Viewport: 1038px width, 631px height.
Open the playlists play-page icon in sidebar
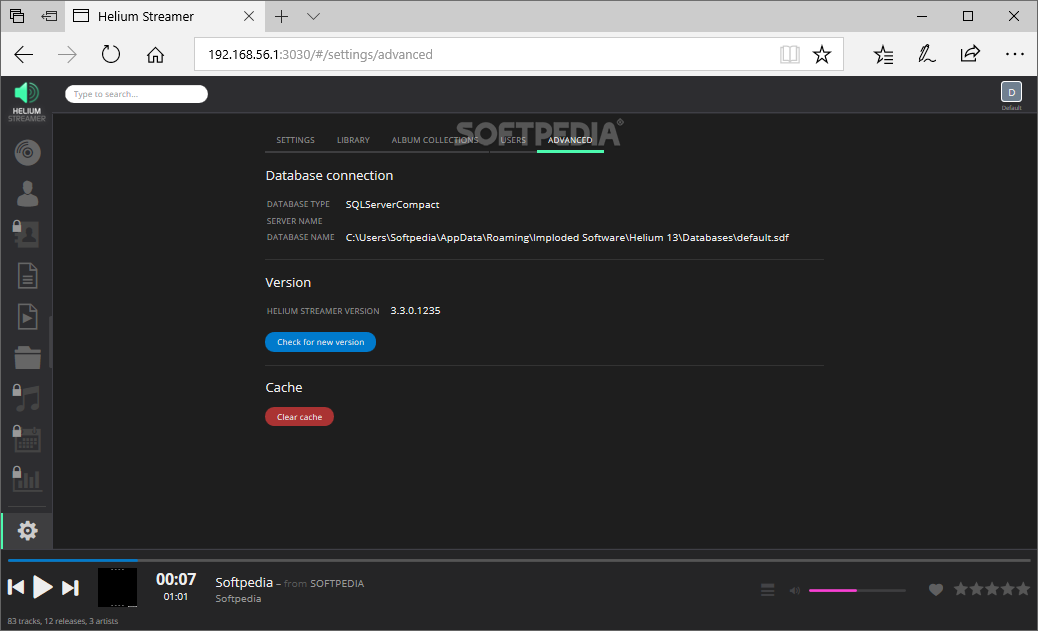27,316
